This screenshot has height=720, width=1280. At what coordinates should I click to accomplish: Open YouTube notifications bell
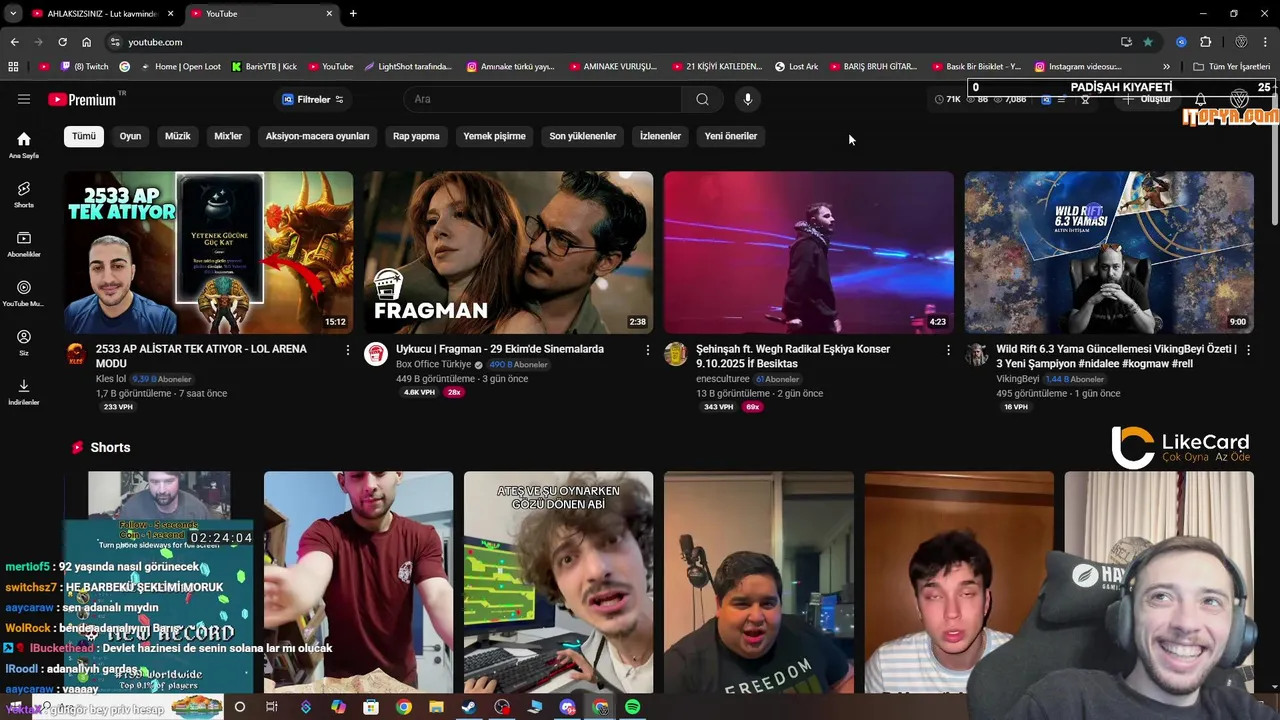tap(1201, 100)
